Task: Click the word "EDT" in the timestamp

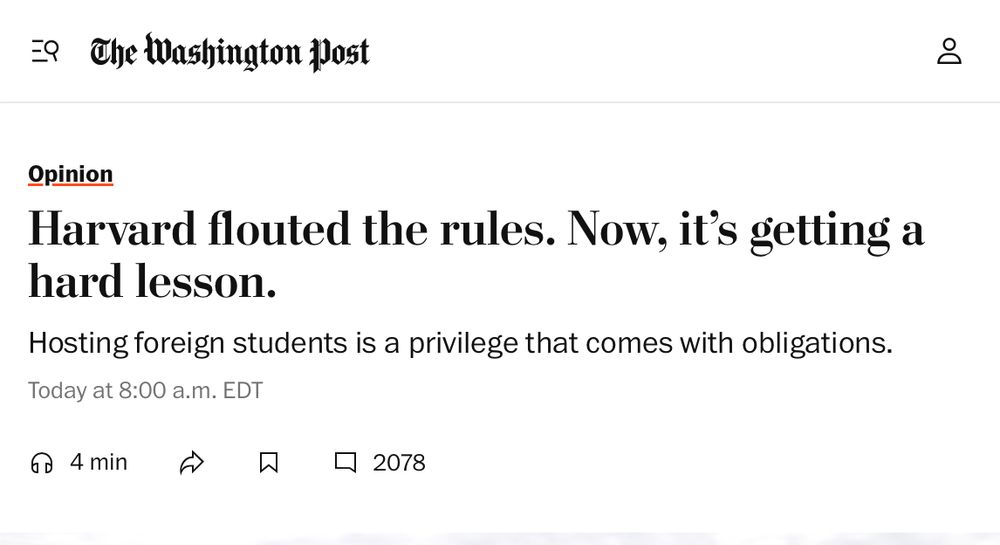Action: coord(242,390)
